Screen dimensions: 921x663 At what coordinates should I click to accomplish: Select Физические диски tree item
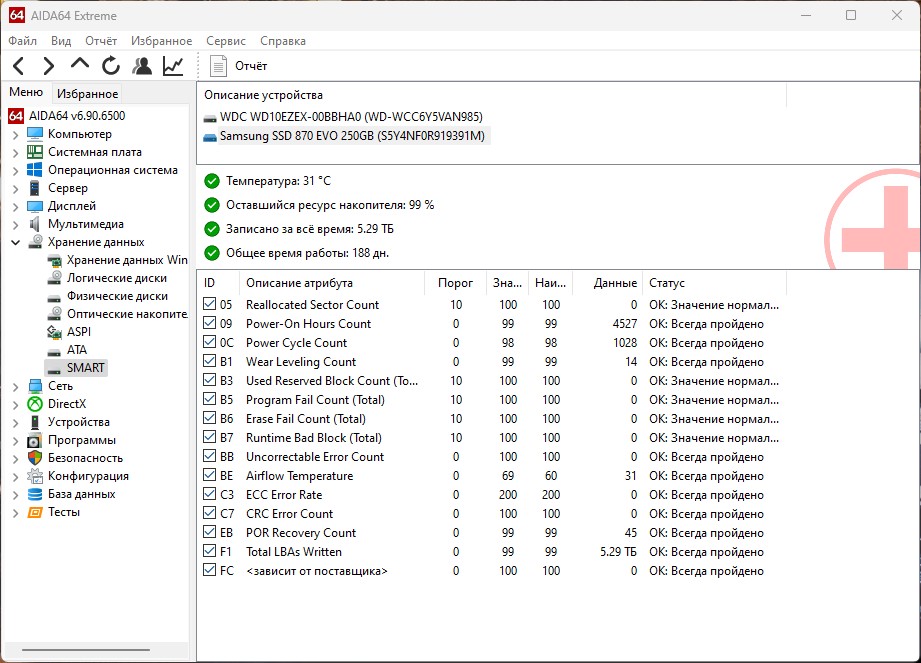pos(117,296)
